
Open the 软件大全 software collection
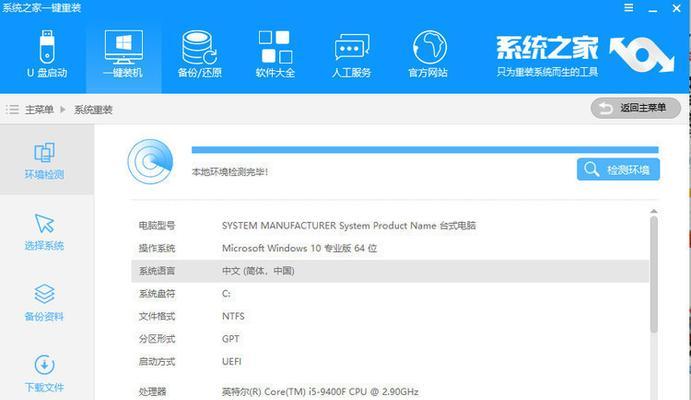tap(275, 54)
